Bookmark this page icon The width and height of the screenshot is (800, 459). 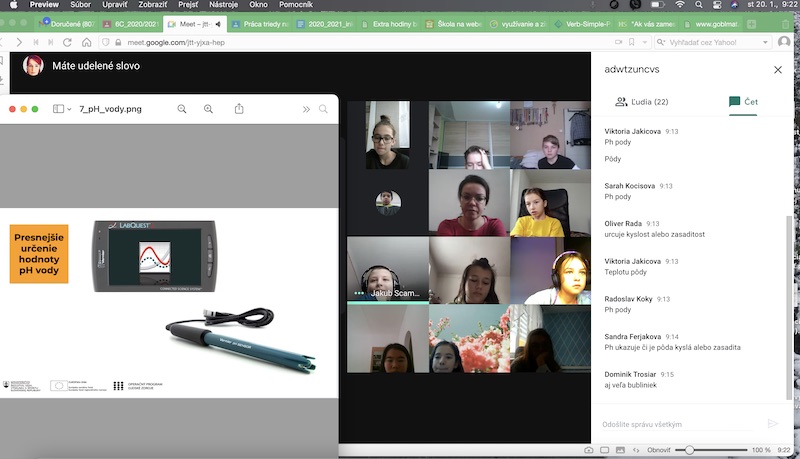click(632, 42)
